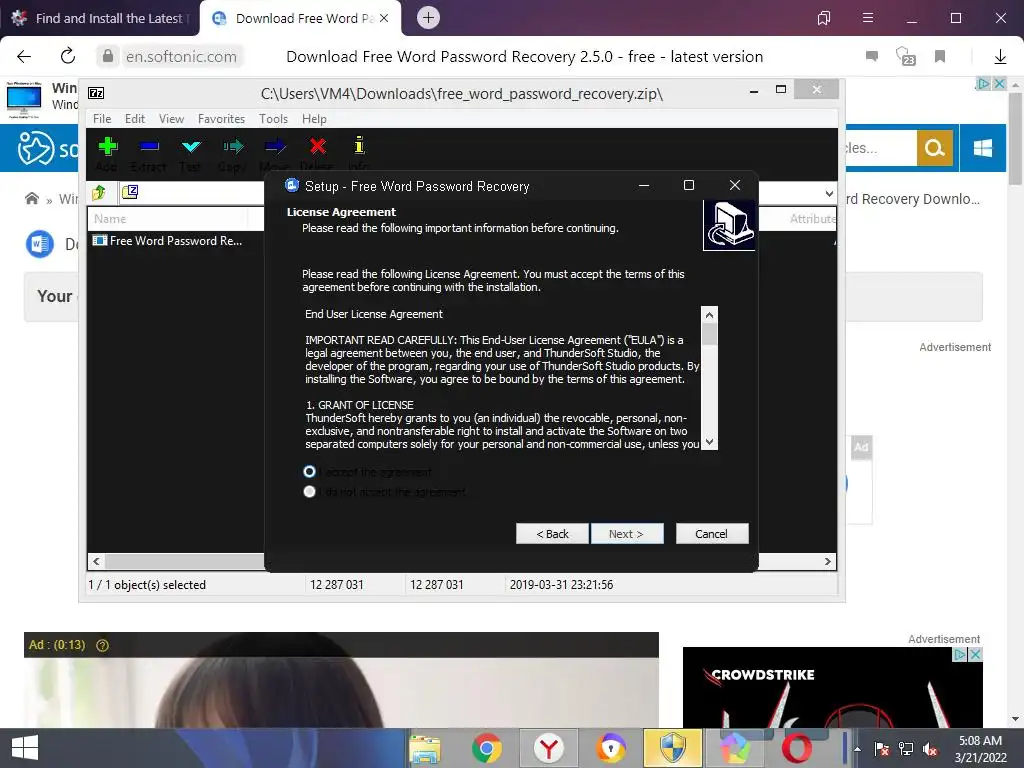The width and height of the screenshot is (1024, 768).
Task: Reload the page with the refresh icon
Action: [68, 56]
